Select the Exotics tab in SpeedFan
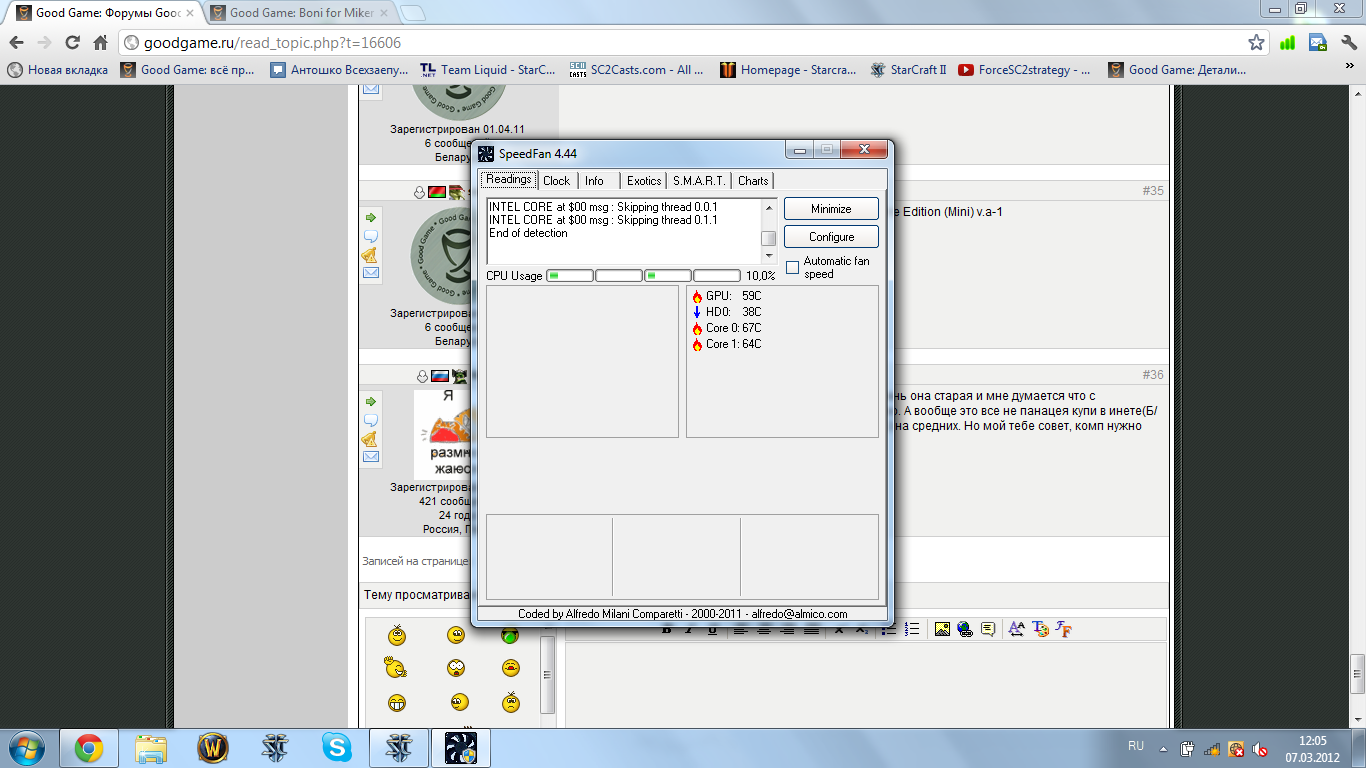This screenshot has height=768, width=1366. (x=644, y=181)
